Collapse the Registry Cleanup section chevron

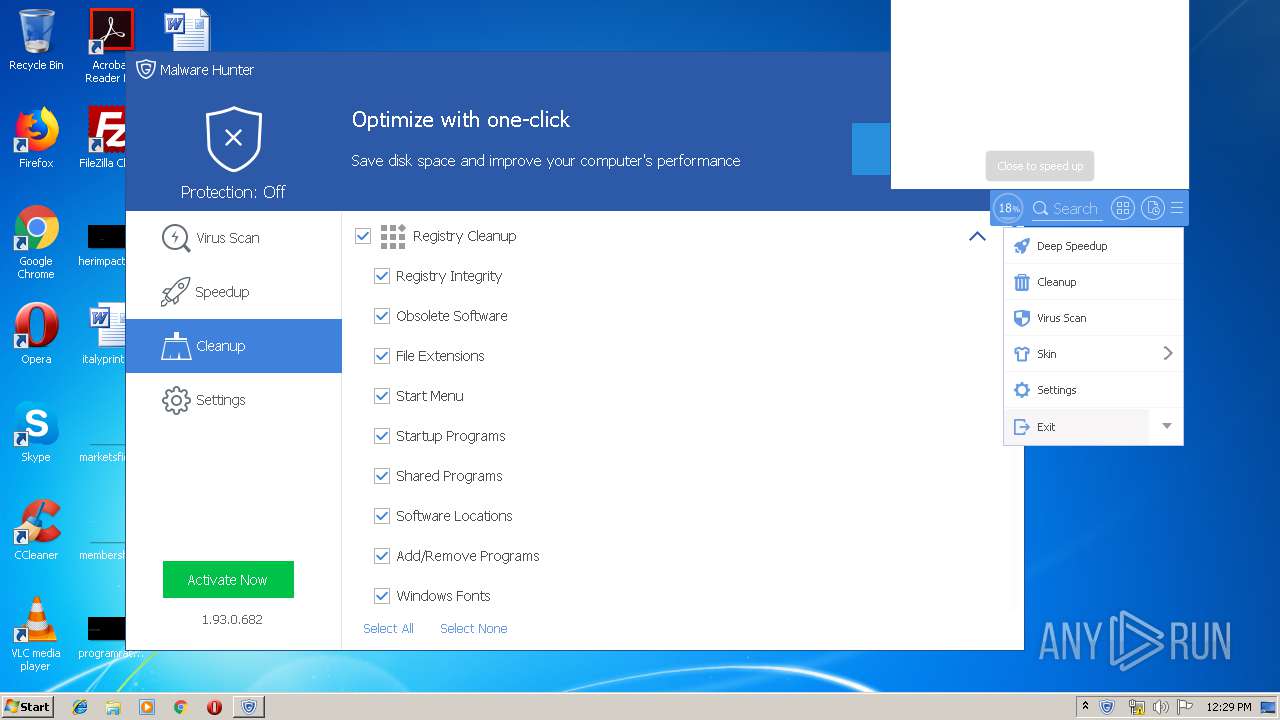click(977, 237)
